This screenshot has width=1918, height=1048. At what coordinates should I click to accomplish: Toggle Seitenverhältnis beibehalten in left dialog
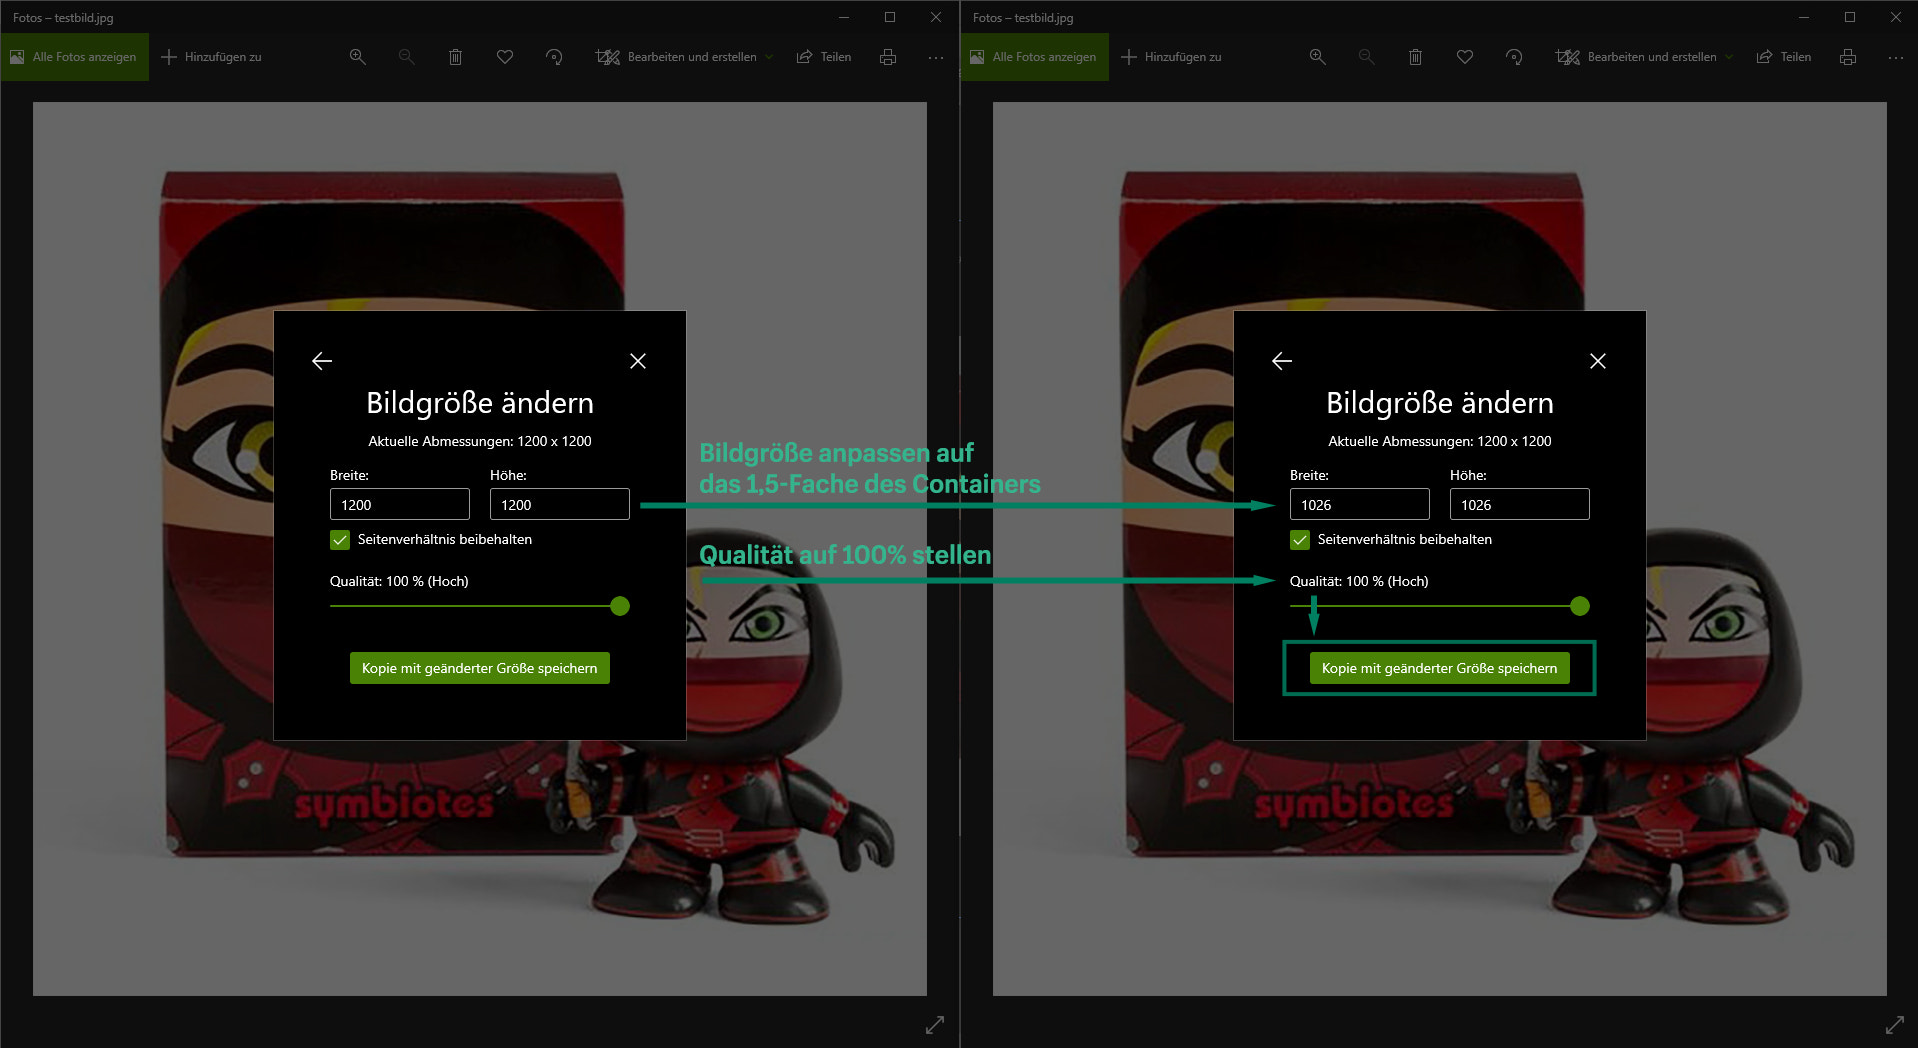tap(340, 540)
